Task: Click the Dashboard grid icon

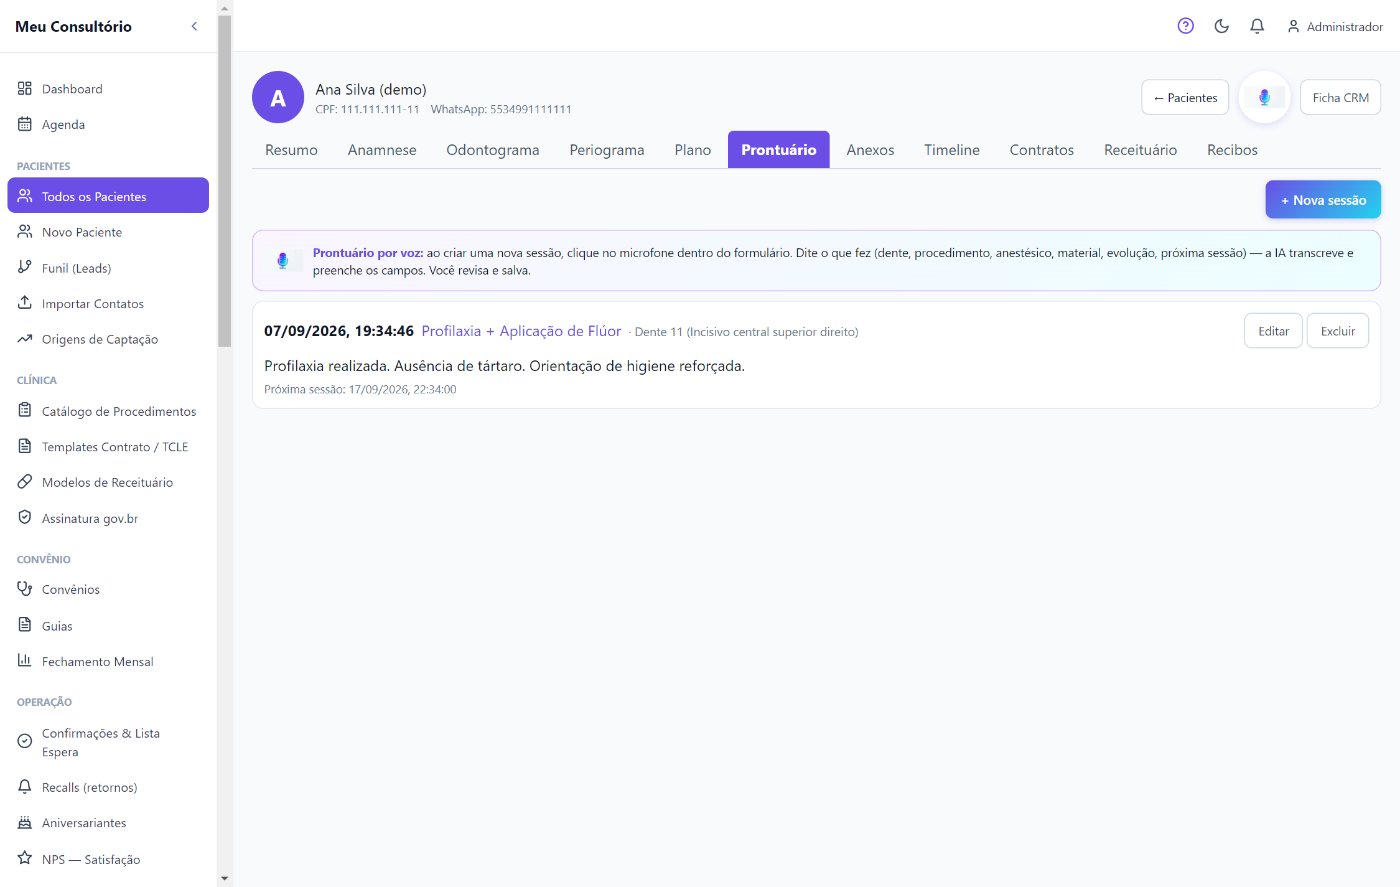Action: (25, 88)
